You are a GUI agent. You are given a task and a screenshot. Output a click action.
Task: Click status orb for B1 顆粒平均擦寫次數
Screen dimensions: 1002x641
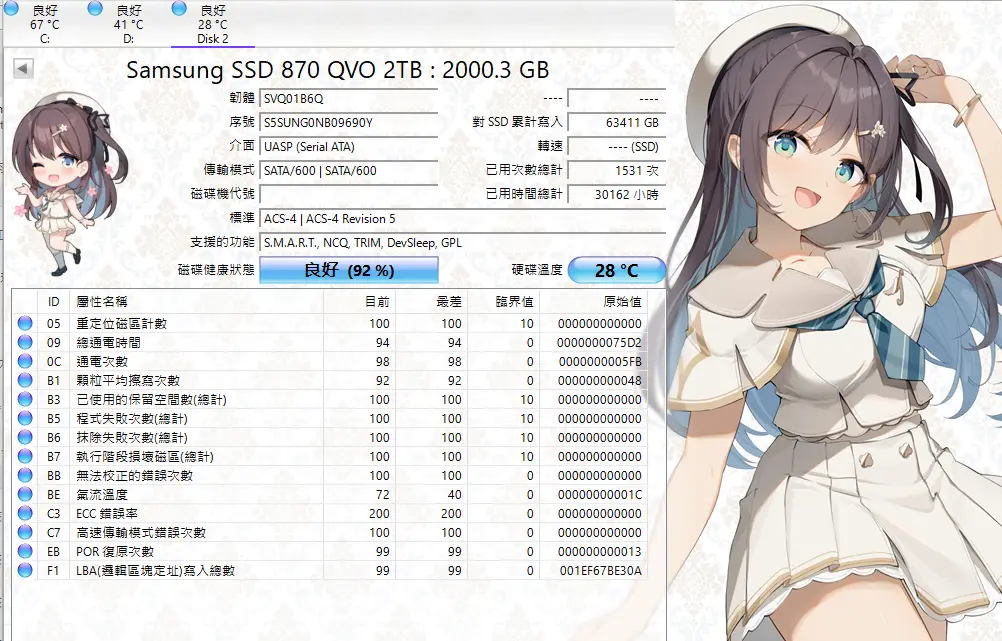pyautogui.click(x=25, y=381)
